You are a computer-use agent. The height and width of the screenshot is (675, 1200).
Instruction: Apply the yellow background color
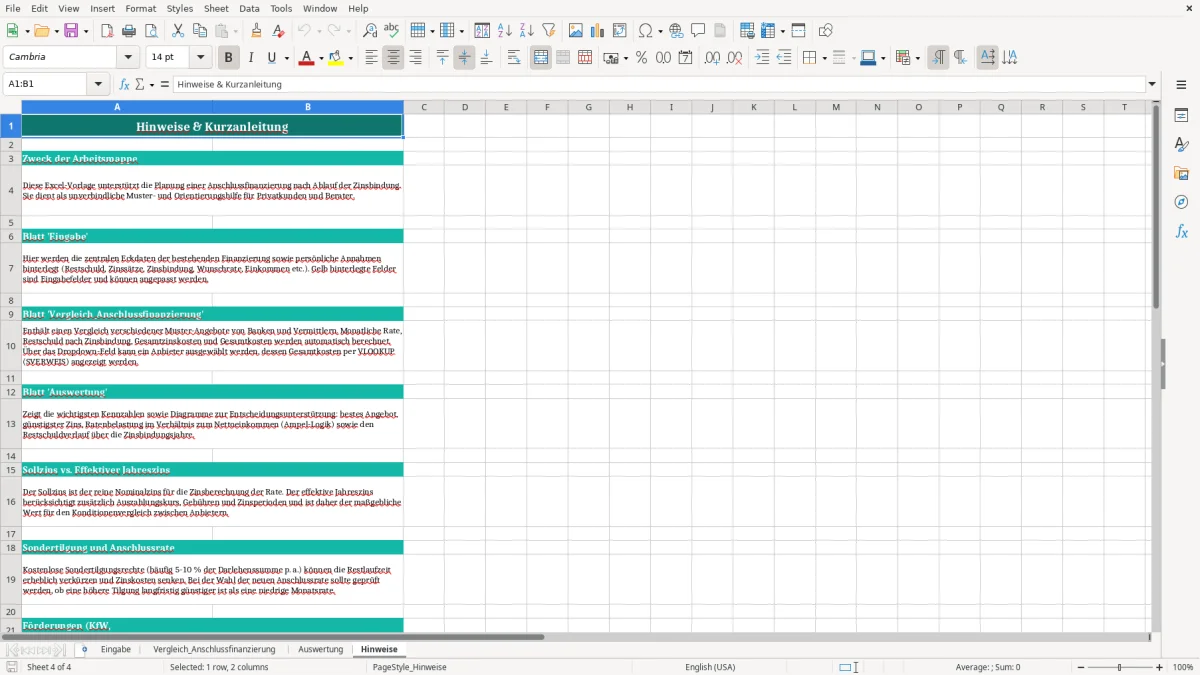(x=336, y=58)
